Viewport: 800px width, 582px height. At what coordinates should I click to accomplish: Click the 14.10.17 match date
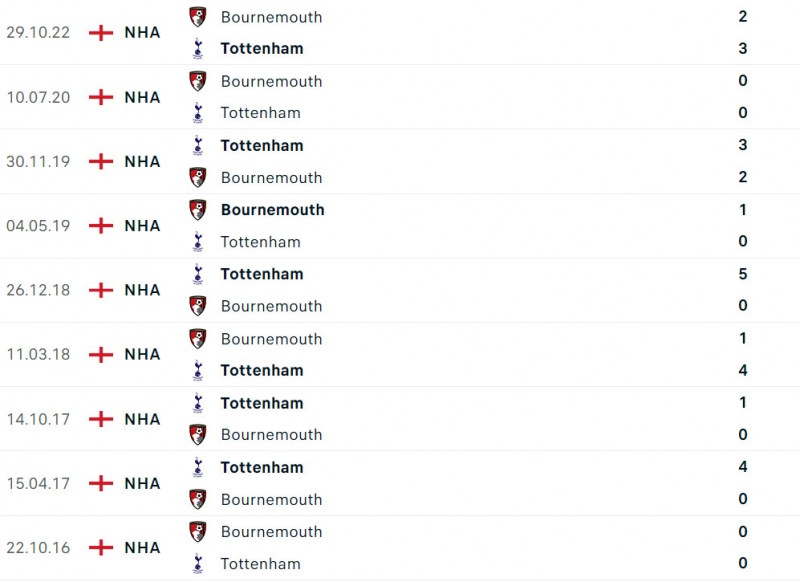pyautogui.click(x=38, y=419)
